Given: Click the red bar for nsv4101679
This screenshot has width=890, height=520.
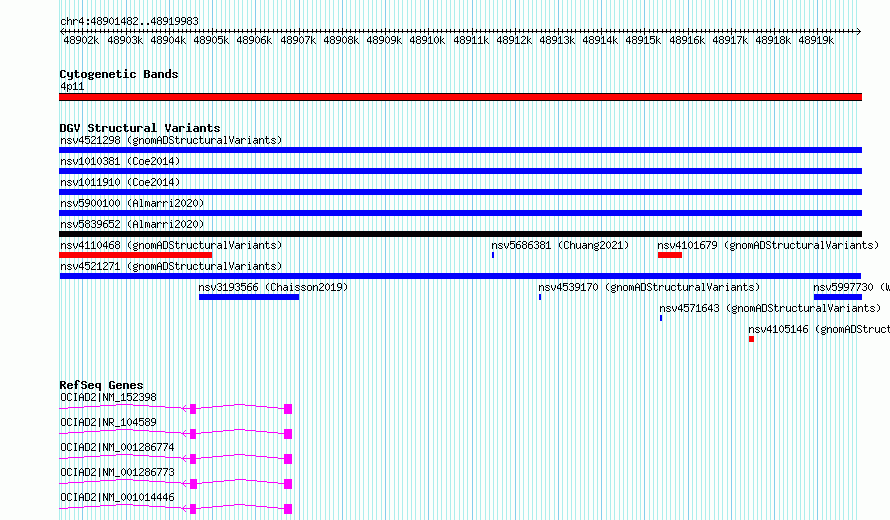Looking at the screenshot, I should [x=670, y=255].
